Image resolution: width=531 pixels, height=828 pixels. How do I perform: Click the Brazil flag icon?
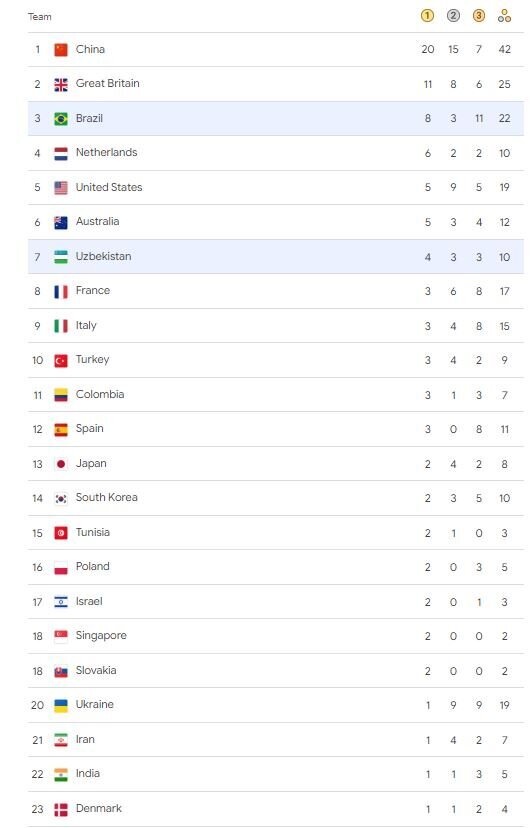click(61, 119)
